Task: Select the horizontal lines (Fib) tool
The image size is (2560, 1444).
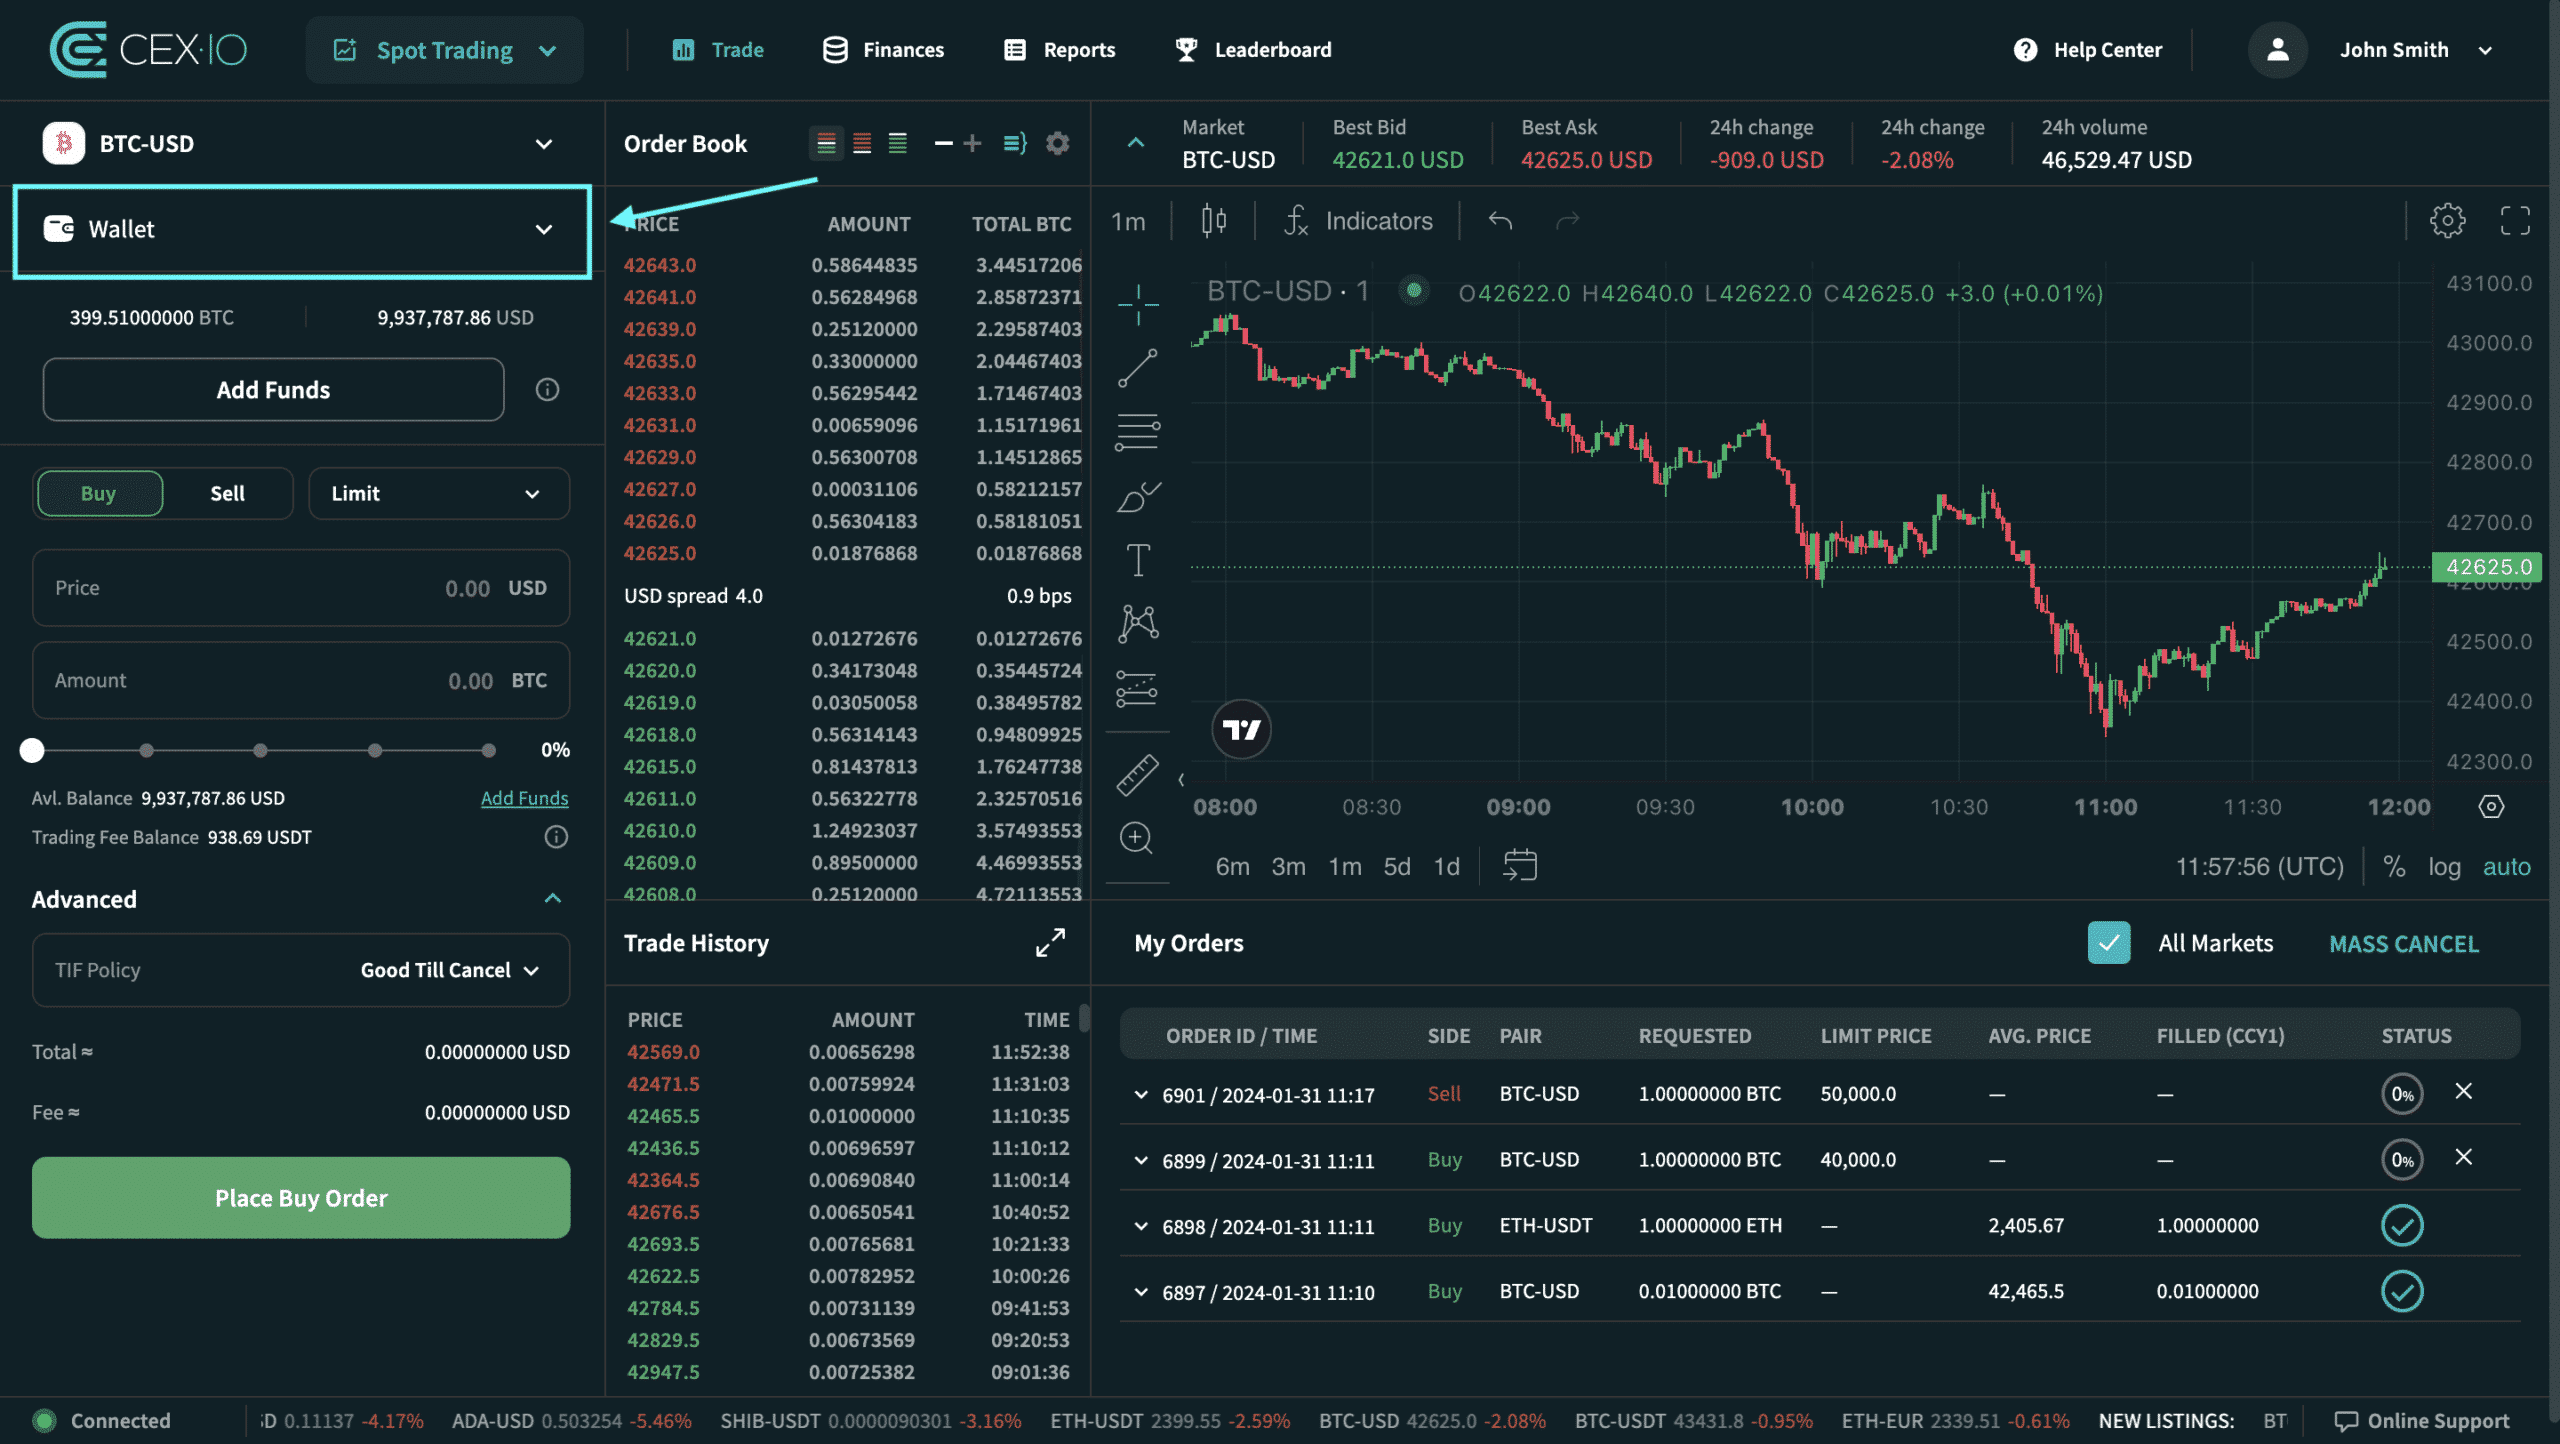Action: (x=1138, y=432)
